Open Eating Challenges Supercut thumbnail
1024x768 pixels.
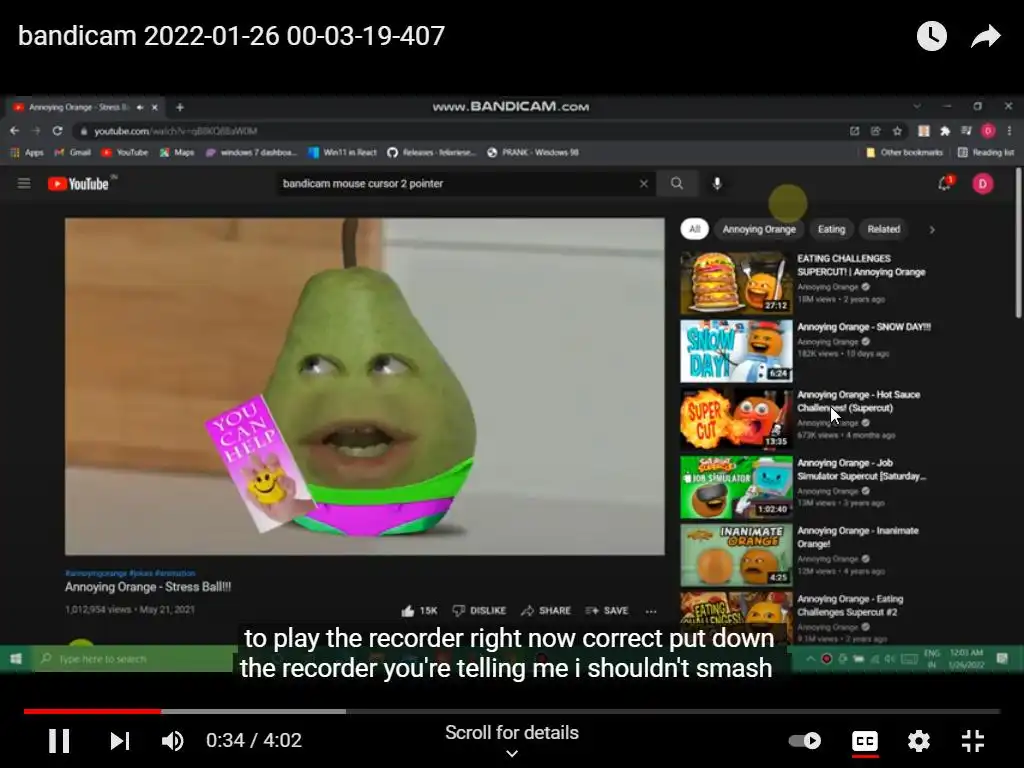[736, 283]
